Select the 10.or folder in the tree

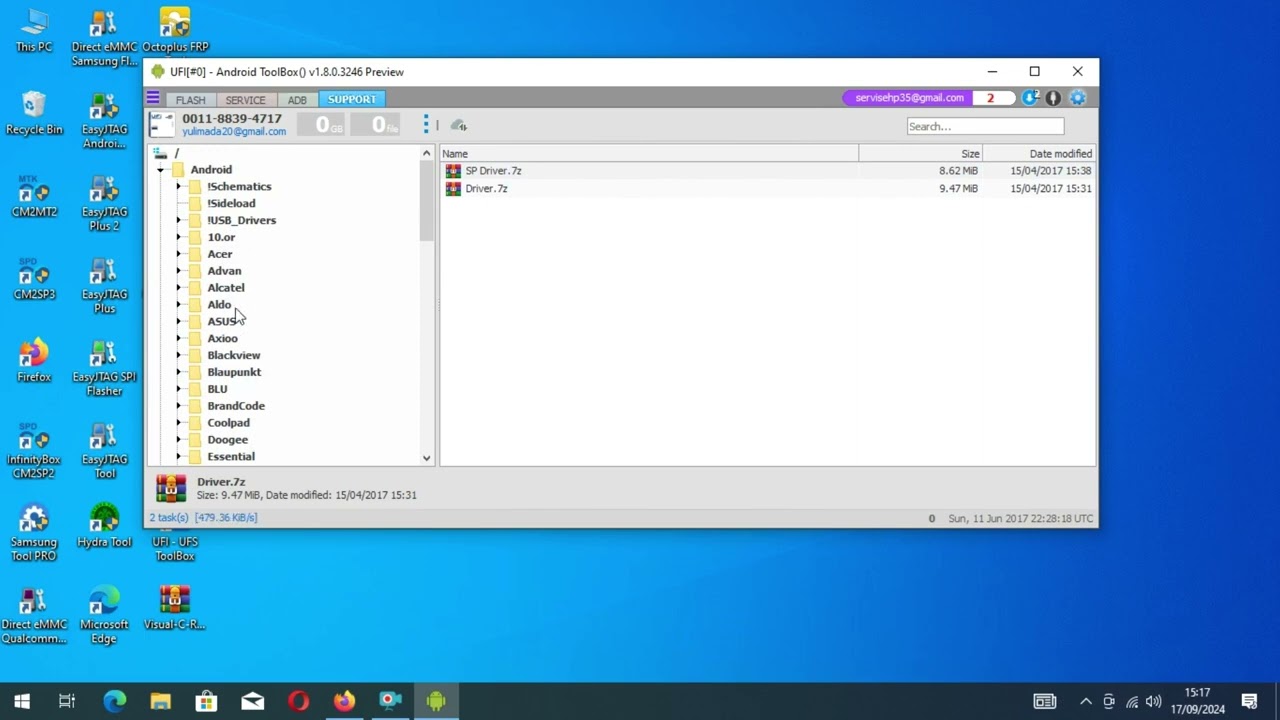221,238
